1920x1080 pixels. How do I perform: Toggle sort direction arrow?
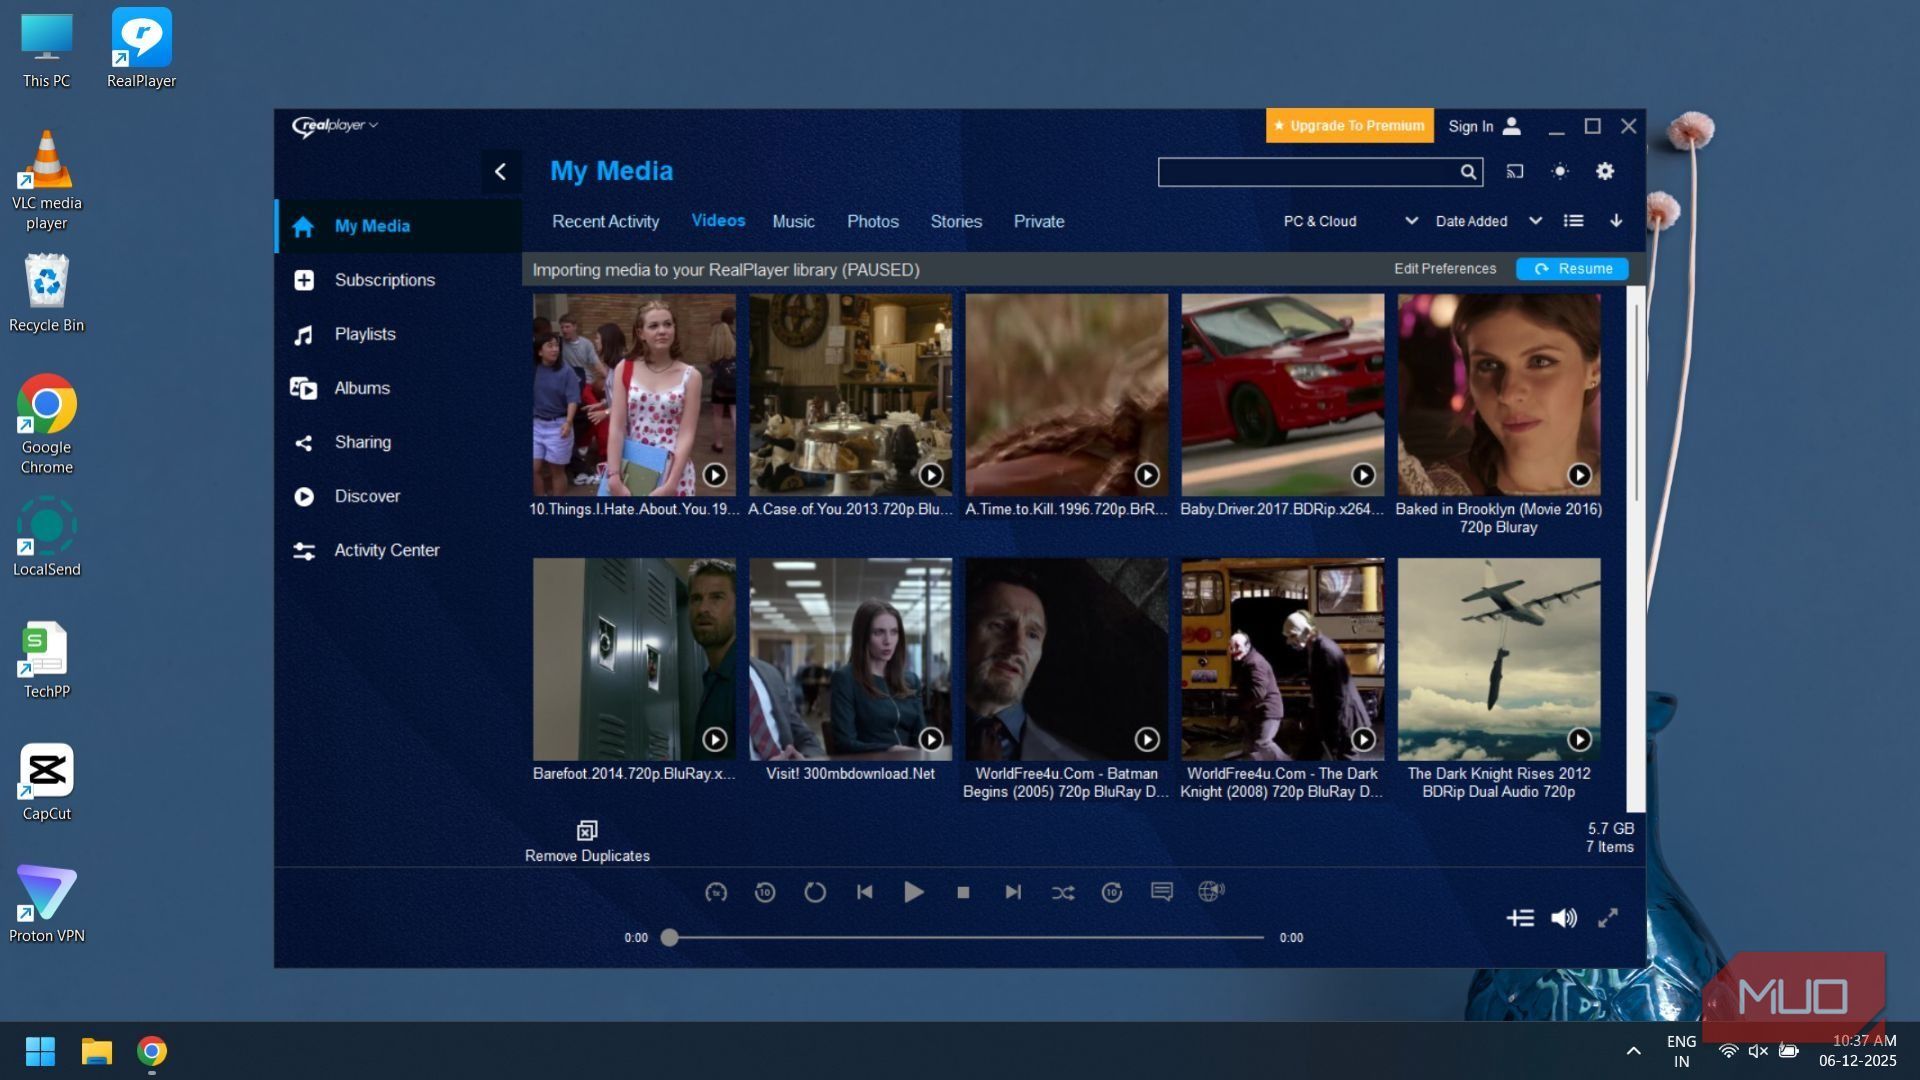click(1616, 221)
